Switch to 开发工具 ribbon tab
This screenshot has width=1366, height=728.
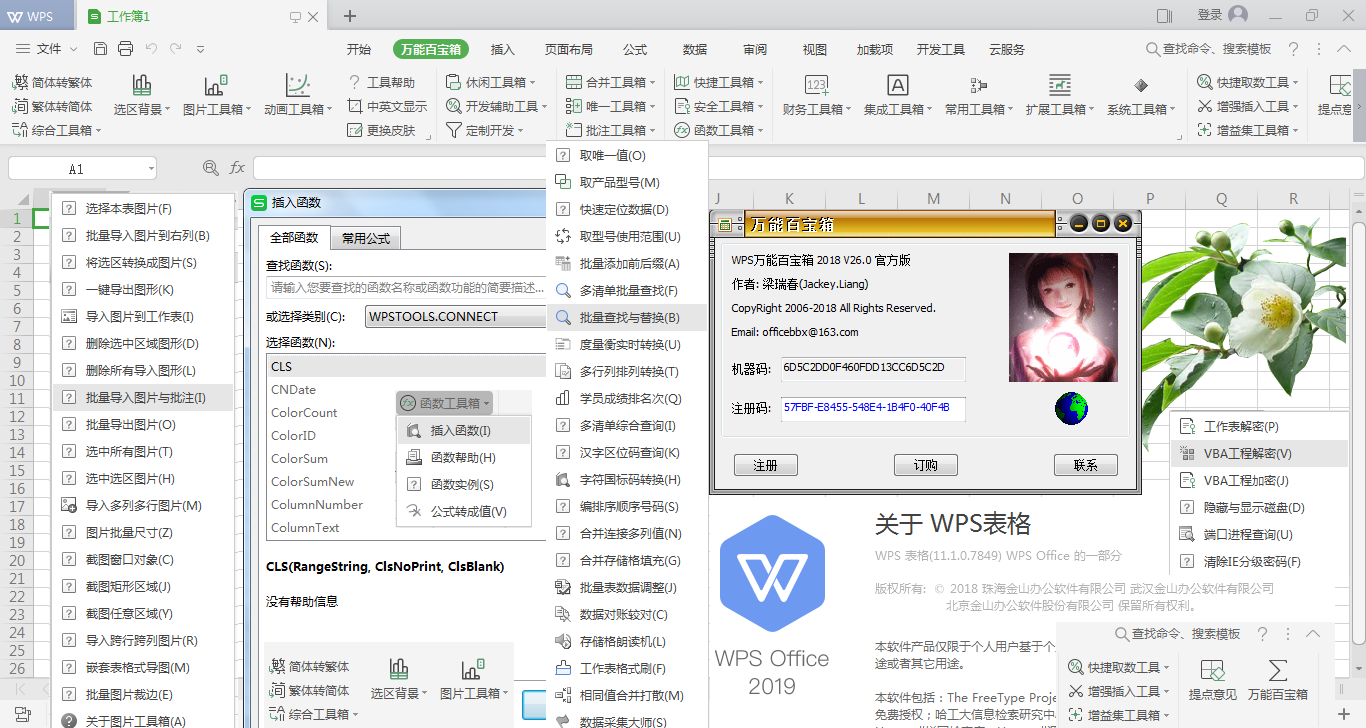point(941,49)
